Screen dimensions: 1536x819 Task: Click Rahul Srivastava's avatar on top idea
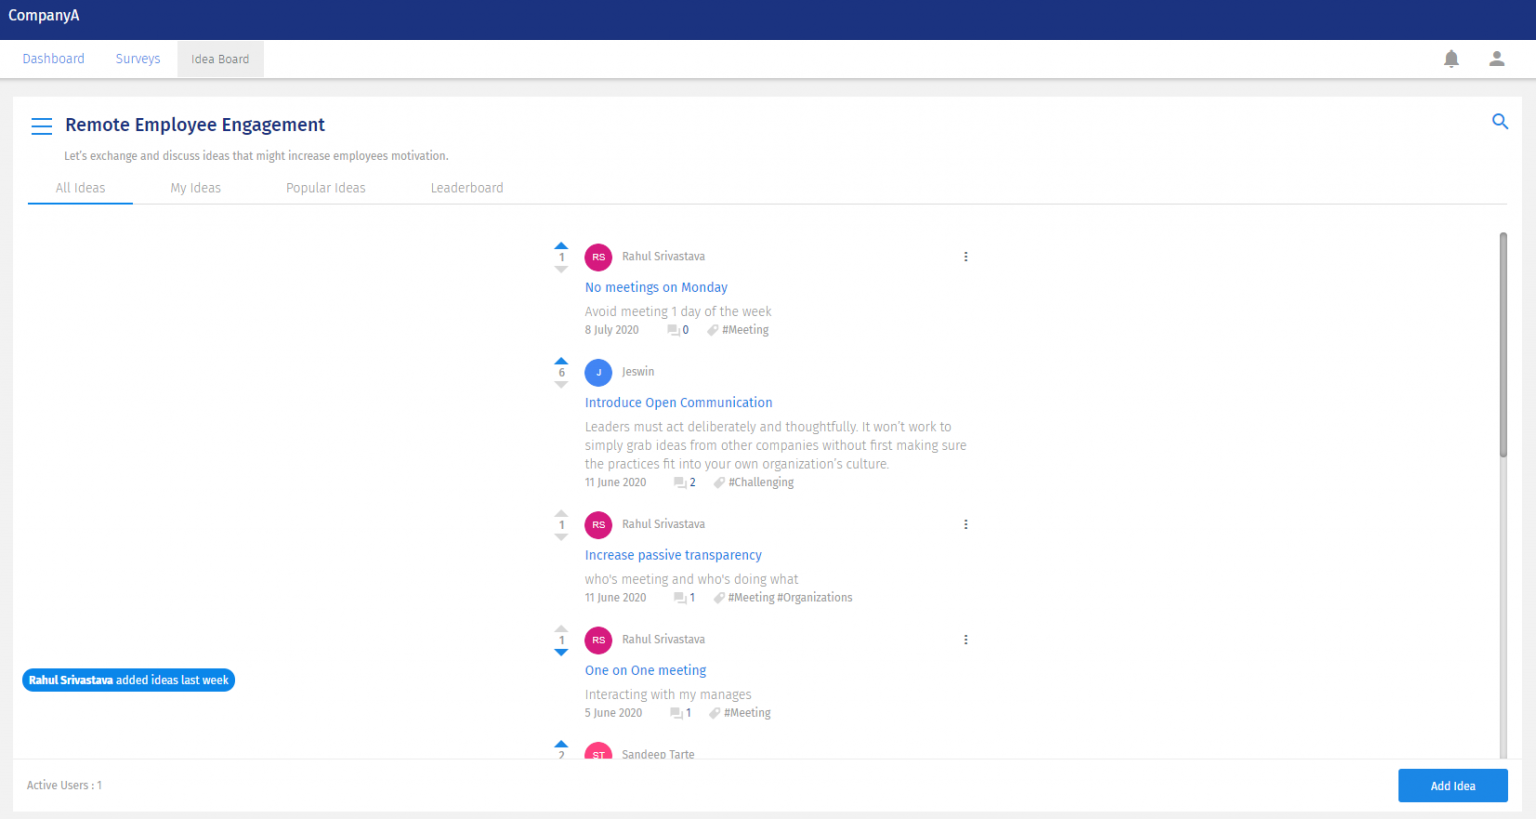click(598, 256)
